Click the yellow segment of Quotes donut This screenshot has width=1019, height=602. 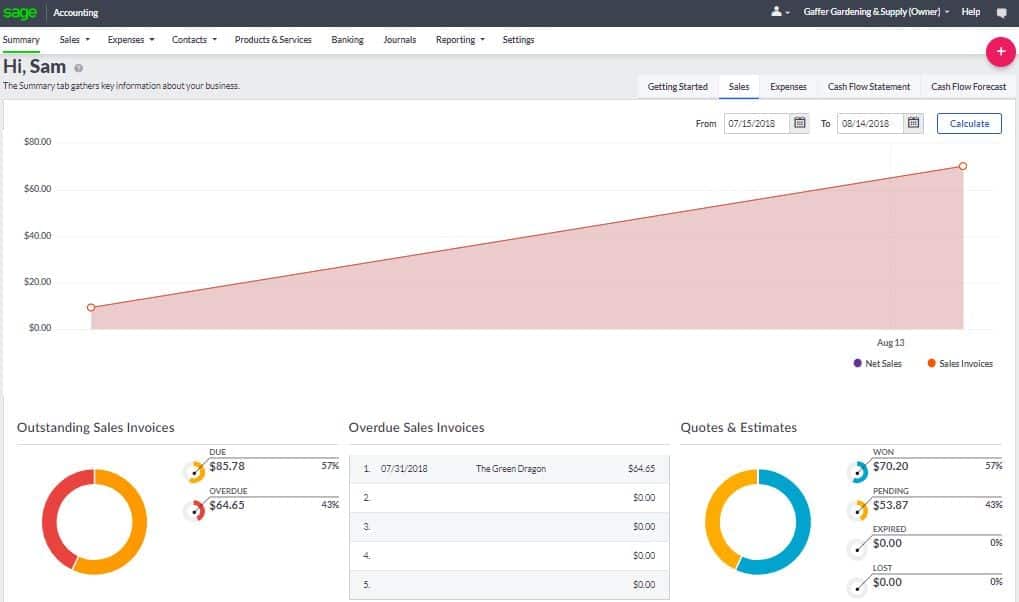tap(714, 516)
